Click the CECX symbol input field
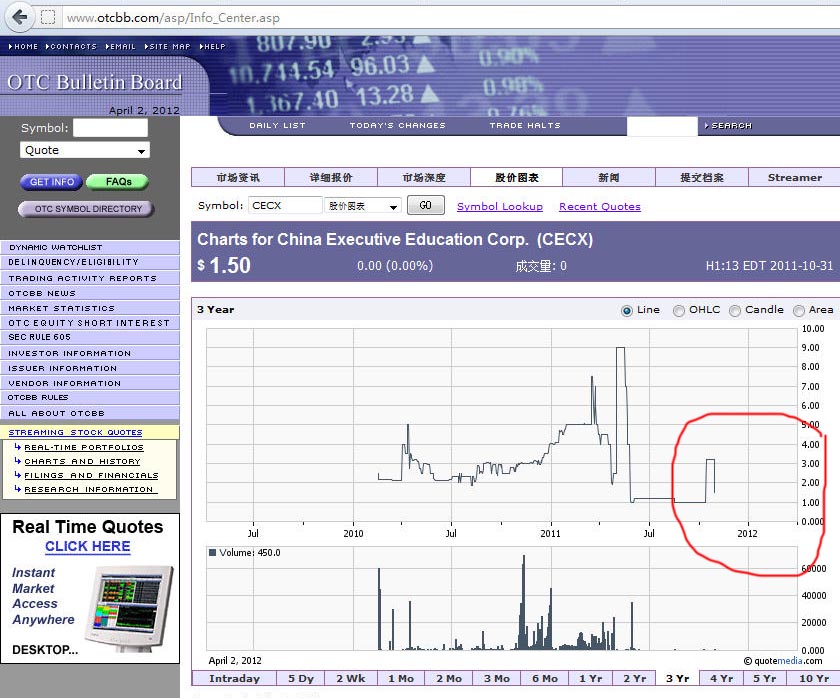The image size is (840, 698). (x=285, y=206)
